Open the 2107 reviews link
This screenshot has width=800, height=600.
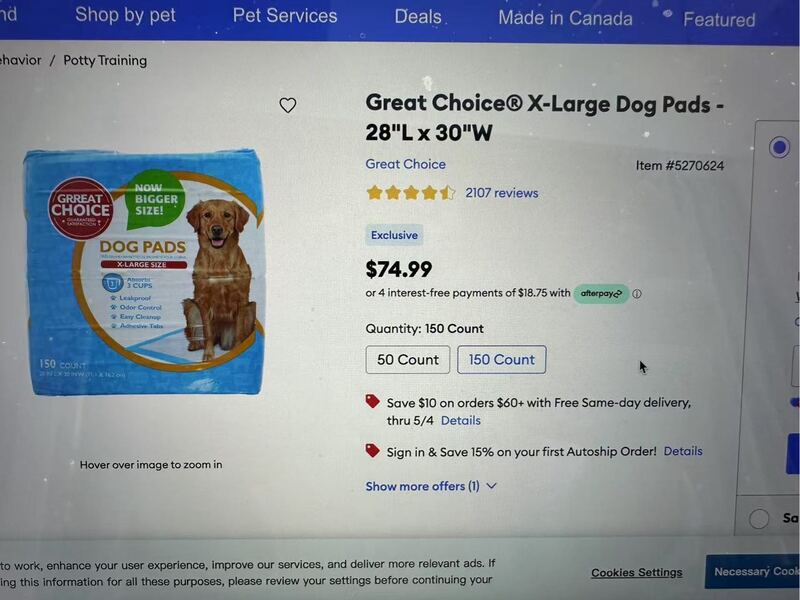pos(502,193)
